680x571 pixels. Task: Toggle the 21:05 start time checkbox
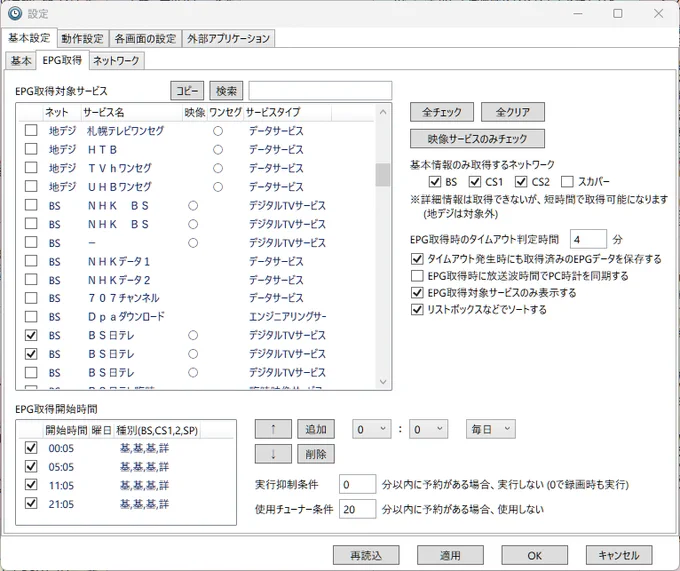pyautogui.click(x=31, y=503)
